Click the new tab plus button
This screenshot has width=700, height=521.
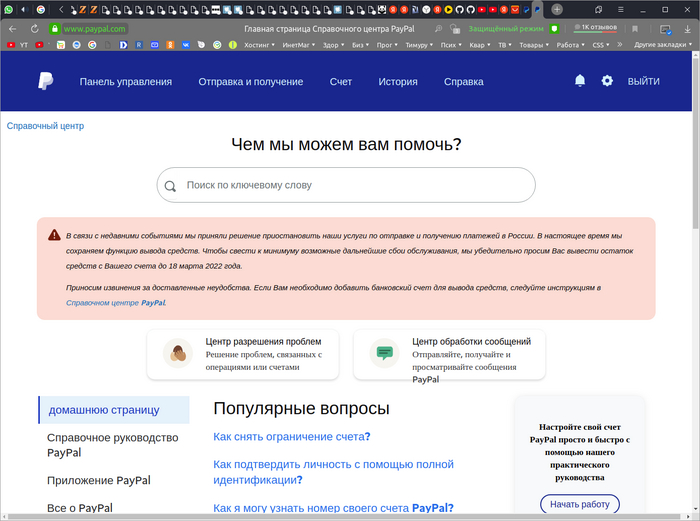557,9
